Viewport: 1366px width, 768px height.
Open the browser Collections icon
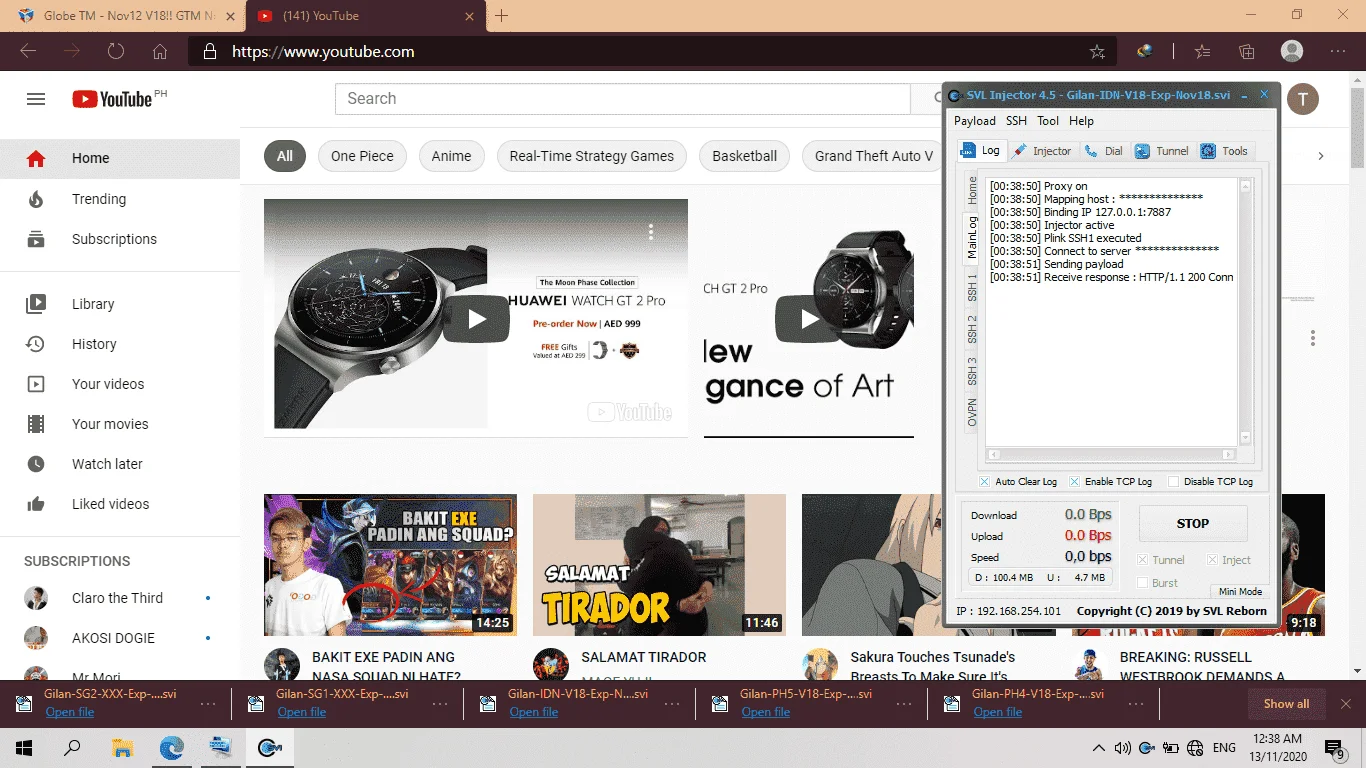click(x=1247, y=52)
